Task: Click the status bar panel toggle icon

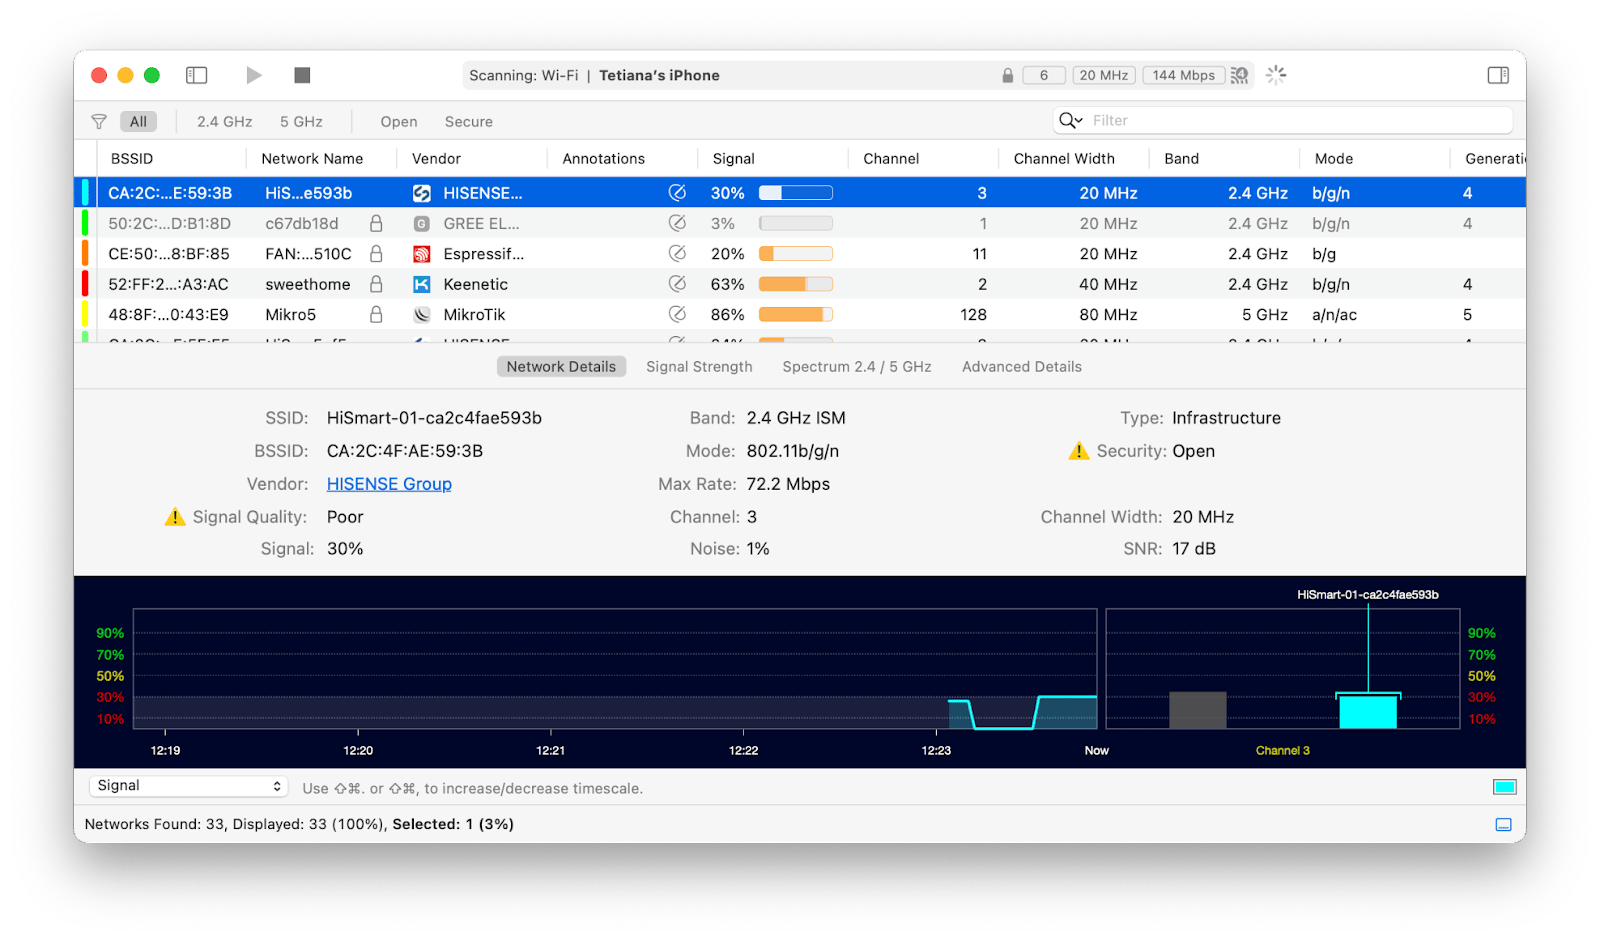Action: pyautogui.click(x=1504, y=824)
